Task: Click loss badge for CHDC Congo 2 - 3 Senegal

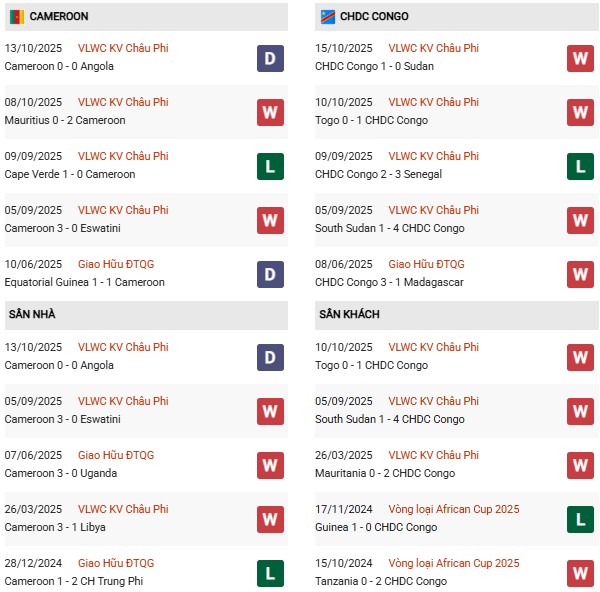Action: coord(580,166)
